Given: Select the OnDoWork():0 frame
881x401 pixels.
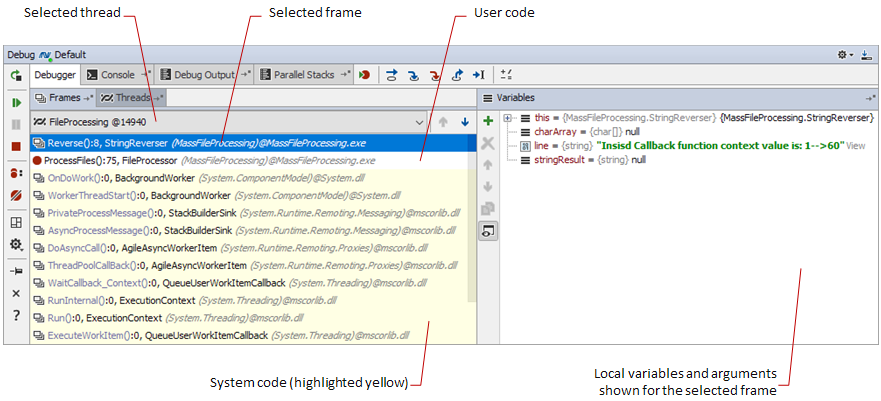Looking at the screenshot, I should pyautogui.click(x=249, y=178).
